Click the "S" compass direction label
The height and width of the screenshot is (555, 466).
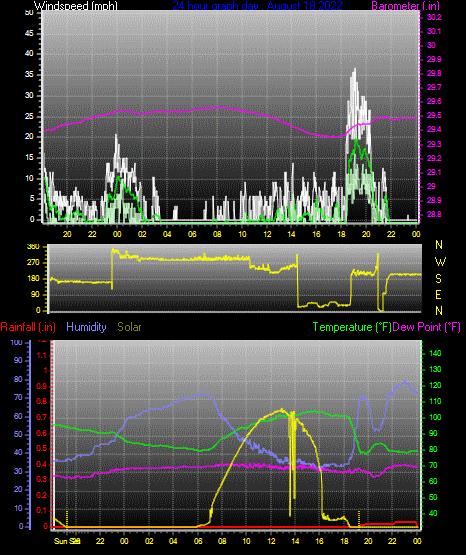(x=438, y=279)
